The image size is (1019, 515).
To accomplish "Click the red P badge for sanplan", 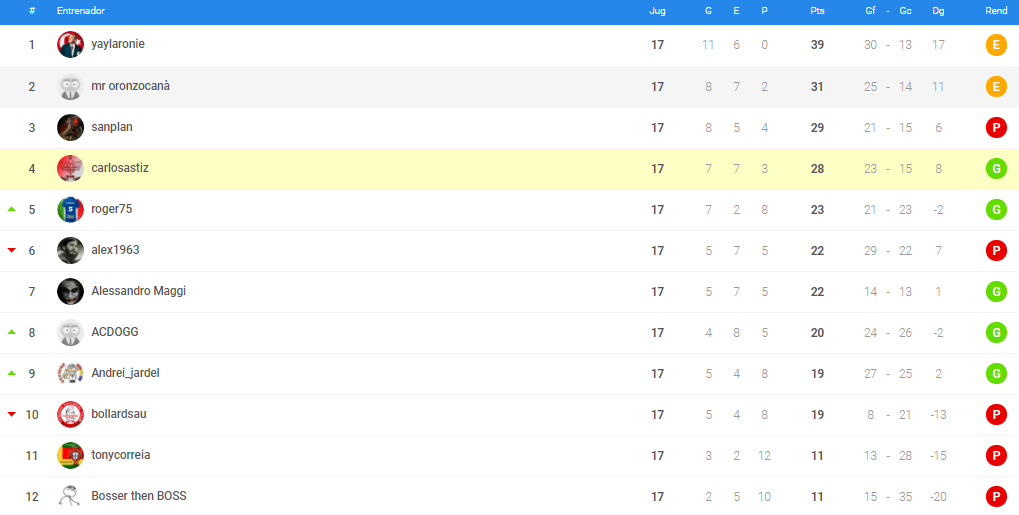I will (996, 127).
